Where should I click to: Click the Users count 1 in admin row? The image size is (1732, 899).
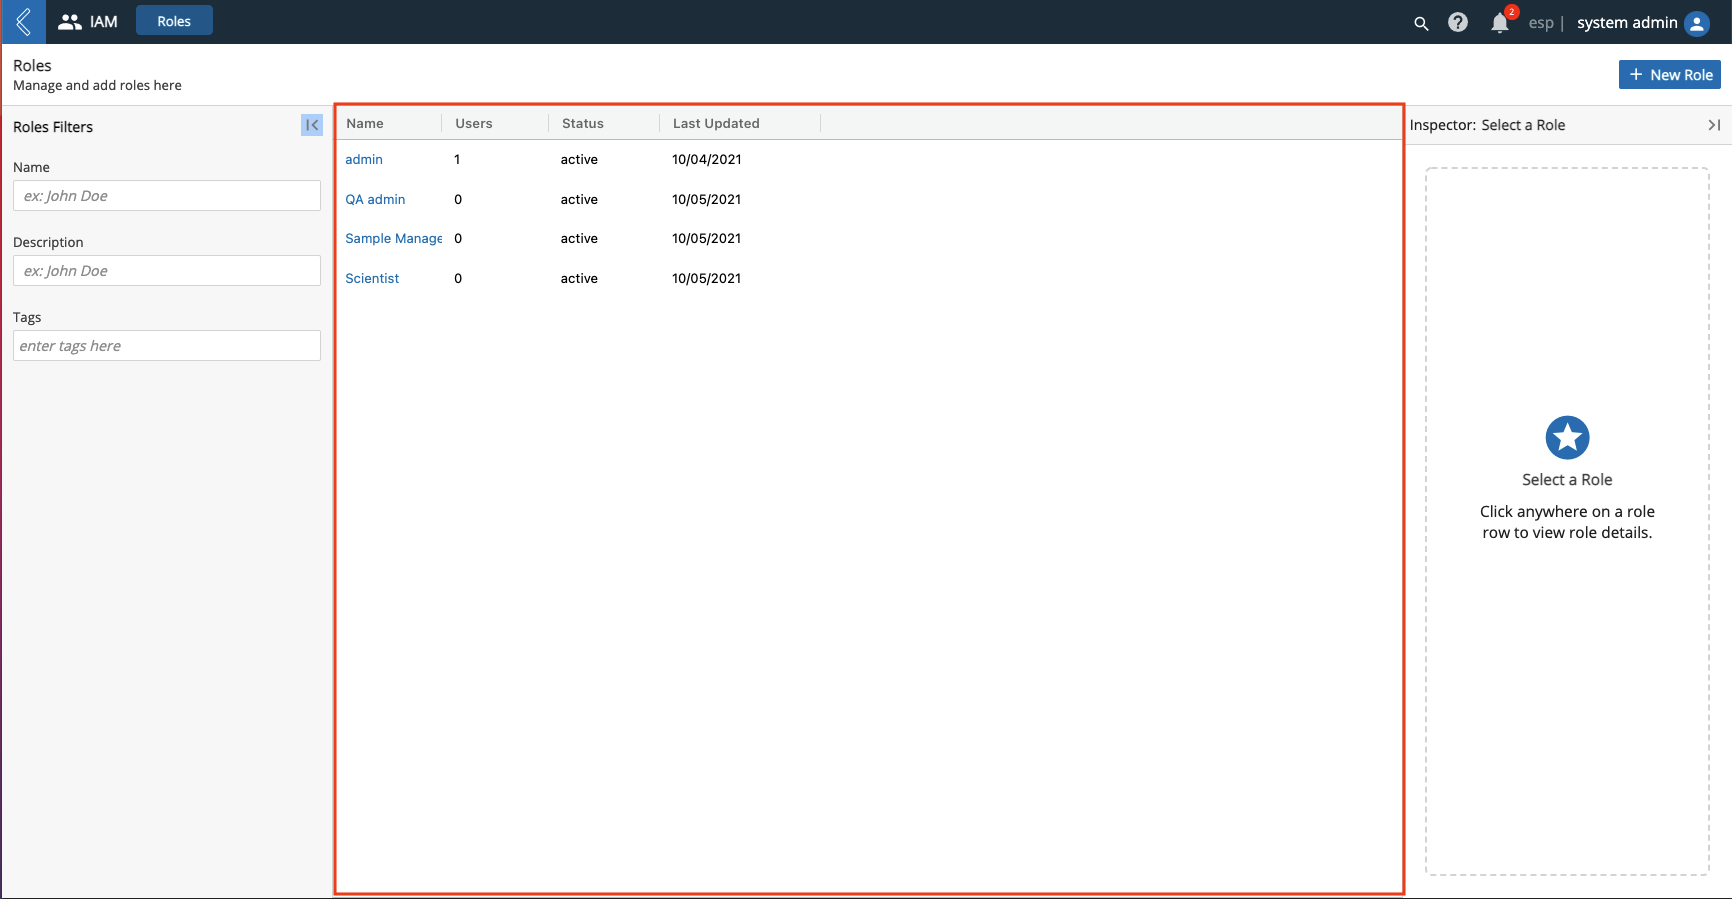457,159
